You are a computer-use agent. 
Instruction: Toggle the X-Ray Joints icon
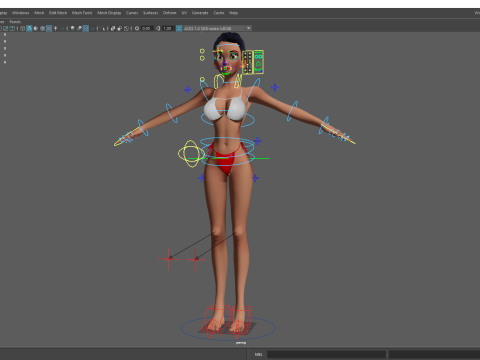pyautogui.click(x=126, y=28)
